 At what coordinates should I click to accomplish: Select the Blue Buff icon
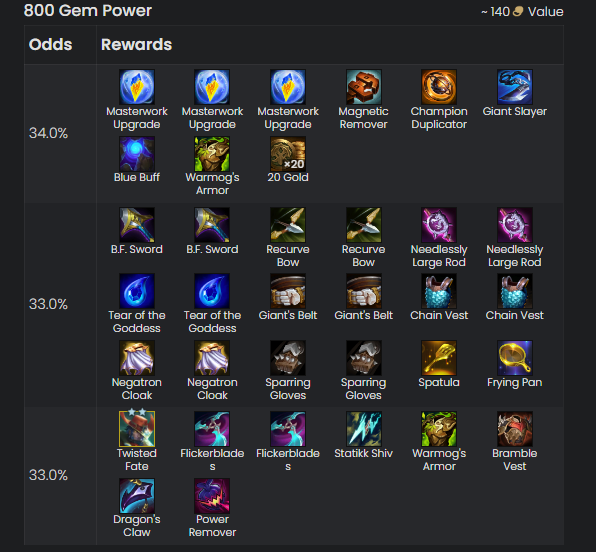pyautogui.click(x=137, y=154)
